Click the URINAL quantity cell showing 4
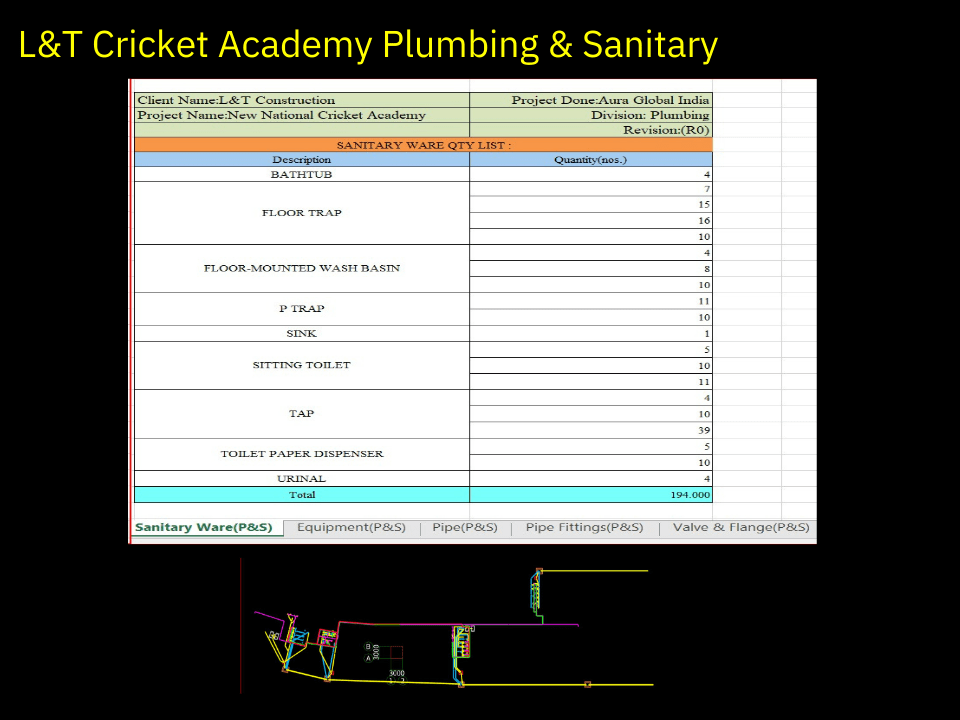960x720 pixels. coord(591,479)
